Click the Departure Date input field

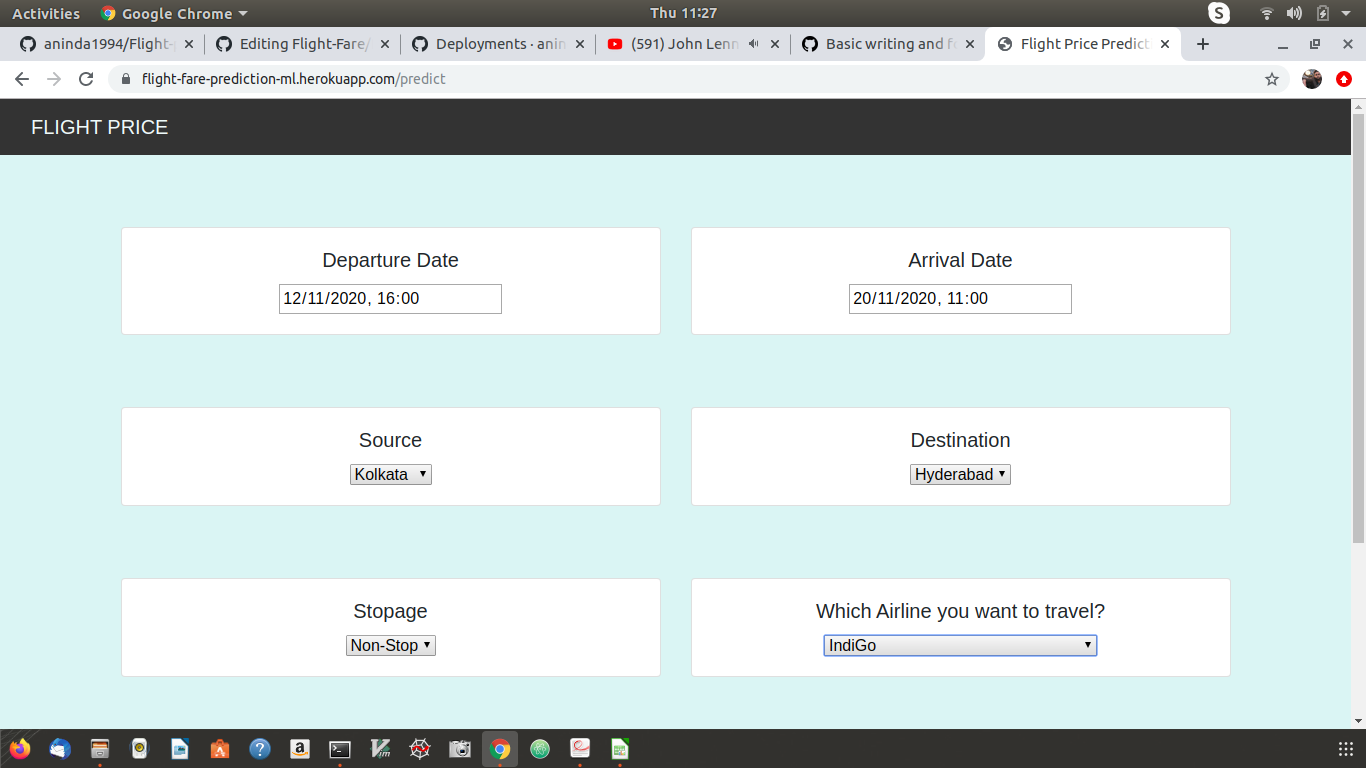point(390,298)
